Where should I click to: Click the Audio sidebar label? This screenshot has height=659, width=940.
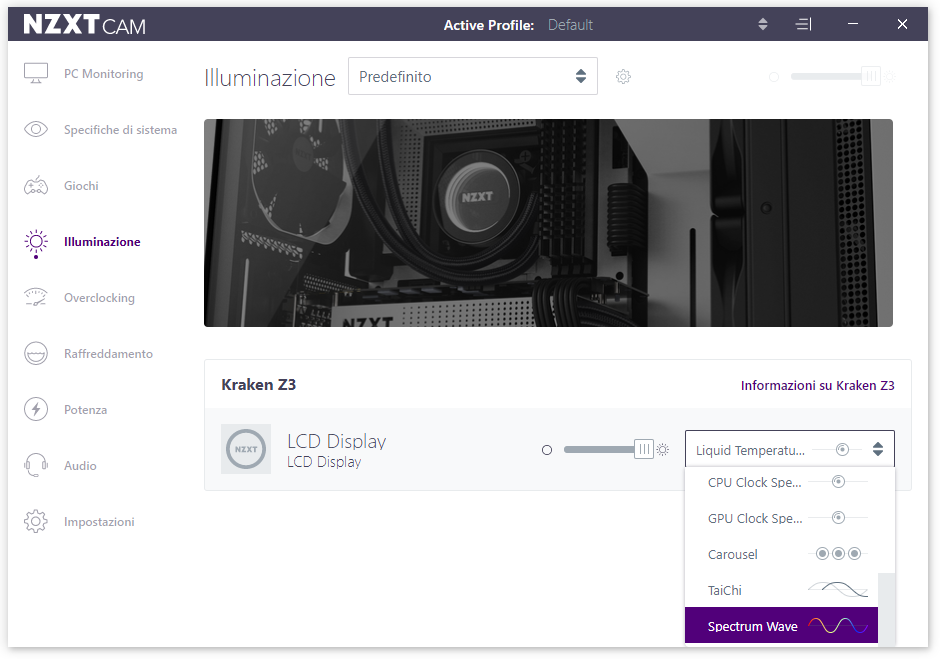[80, 466]
